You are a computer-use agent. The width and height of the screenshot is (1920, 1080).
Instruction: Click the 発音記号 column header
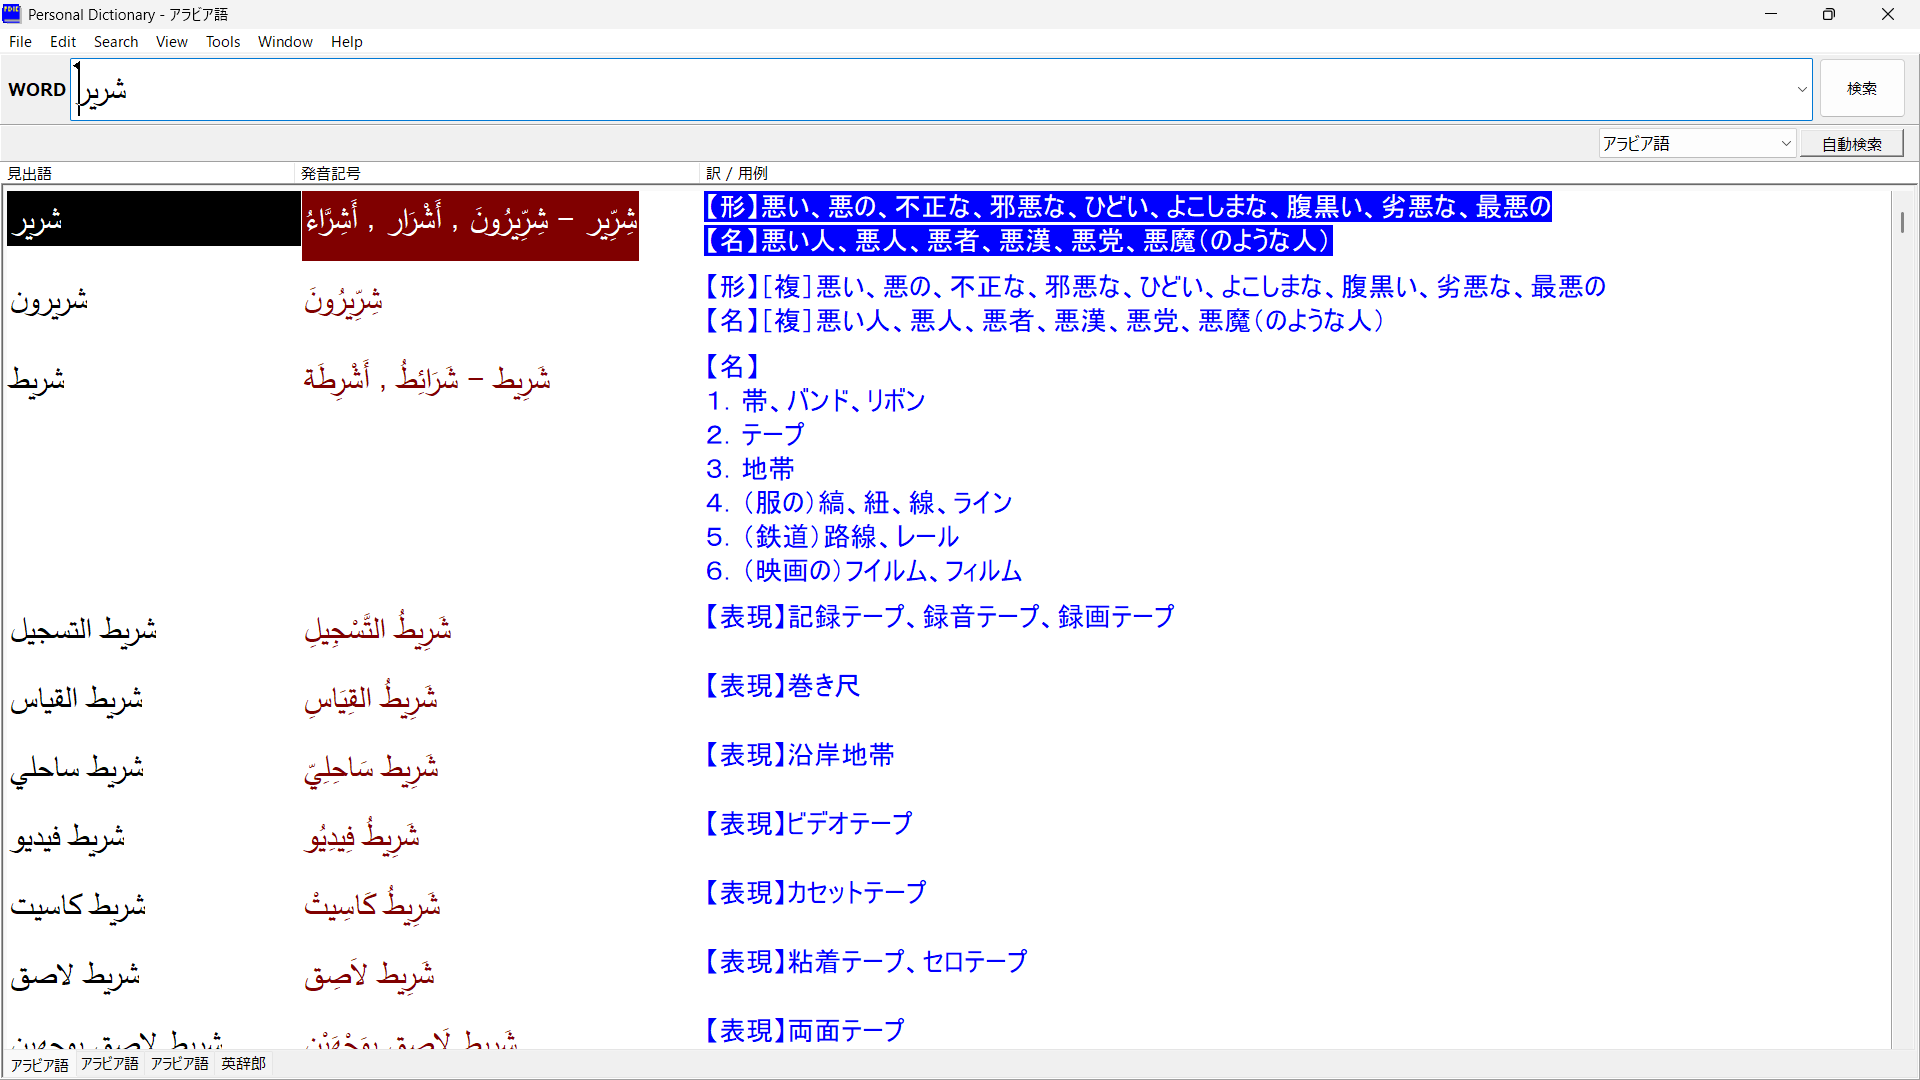[331, 173]
